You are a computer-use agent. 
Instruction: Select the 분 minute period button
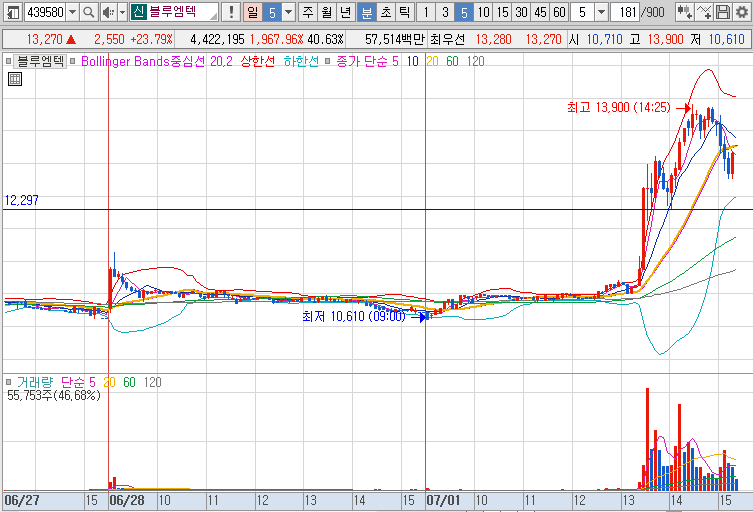[366, 12]
